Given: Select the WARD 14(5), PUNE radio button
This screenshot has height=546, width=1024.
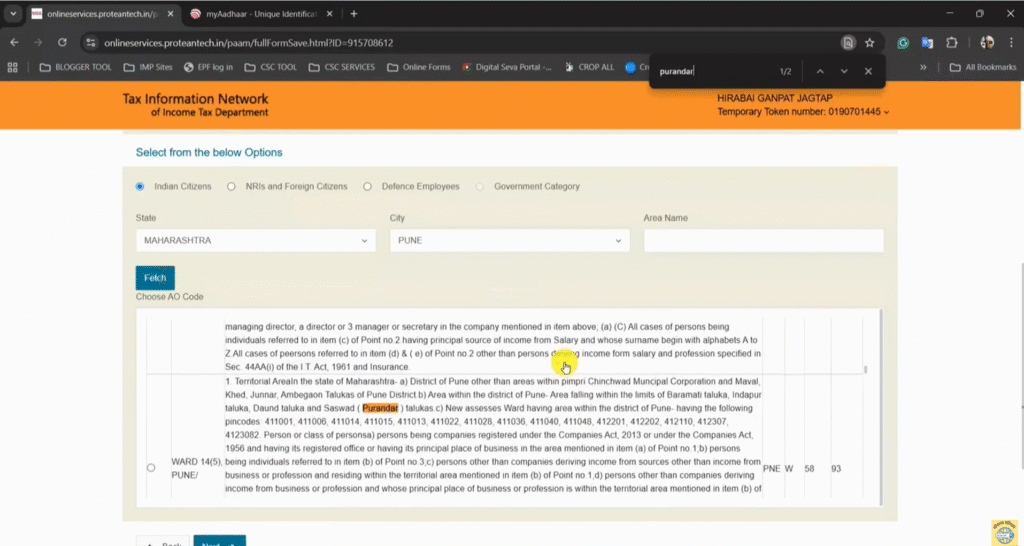Looking at the screenshot, I should [x=151, y=468].
